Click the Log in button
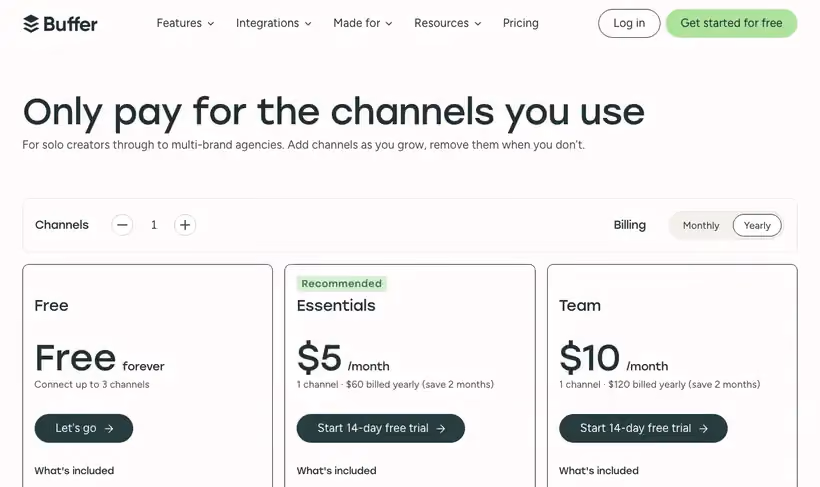The image size is (820, 487). pyautogui.click(x=629, y=23)
